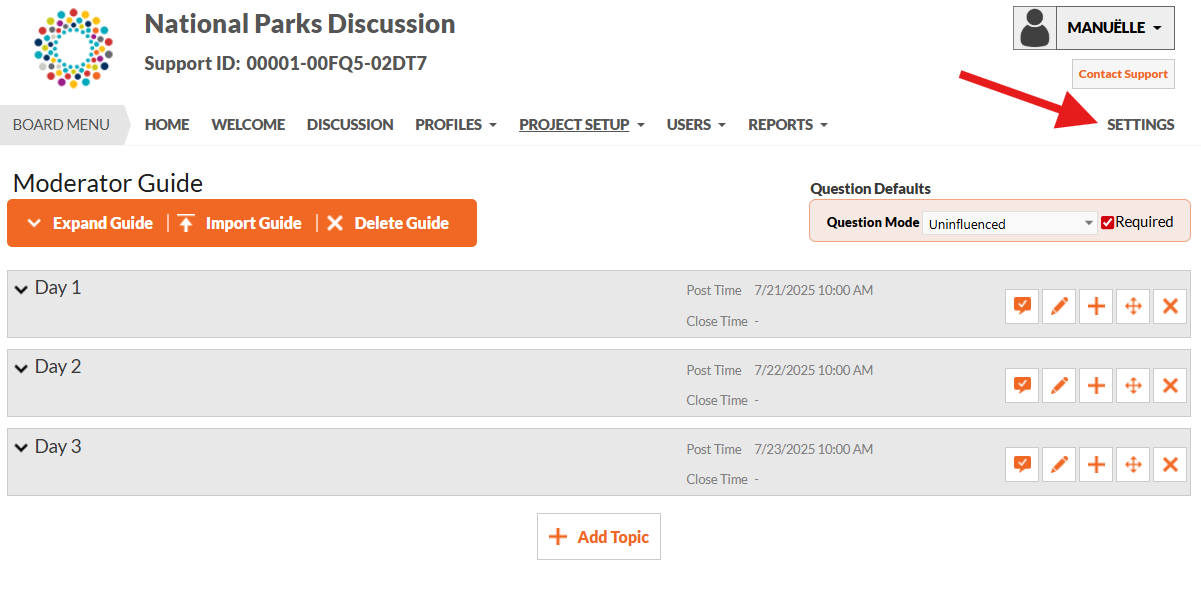
Task: Open the comment icon for Day 2
Action: pyautogui.click(x=1022, y=385)
